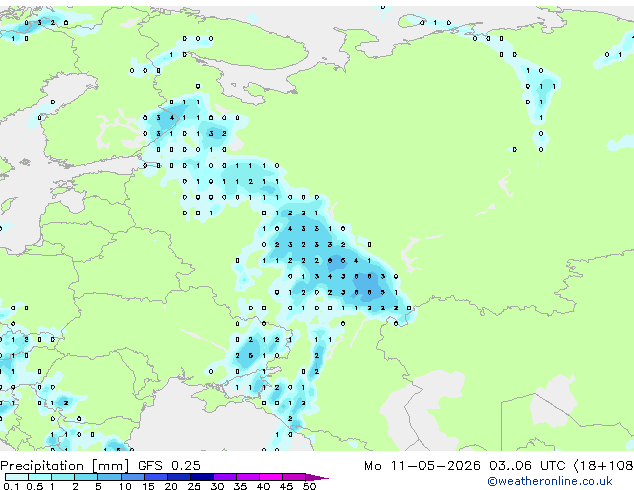Viewport: 634px width, 490px height.
Task: Click the '(18+108' forecast run text
Action: [603, 466]
